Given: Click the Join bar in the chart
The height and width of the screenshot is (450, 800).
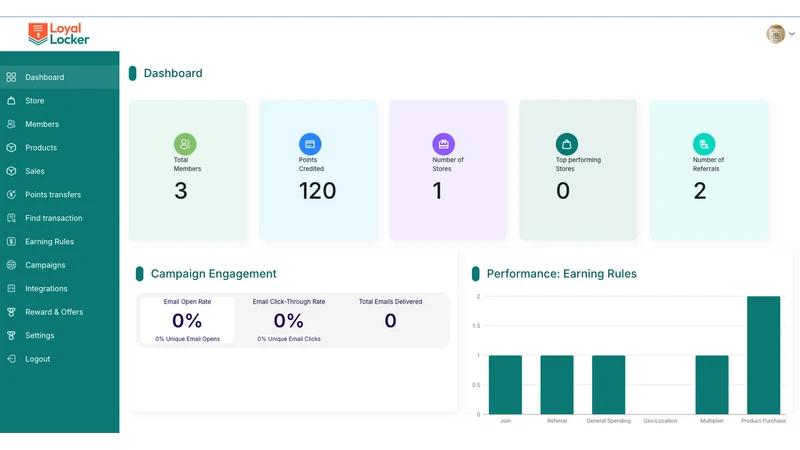Looking at the screenshot, I should (x=505, y=385).
